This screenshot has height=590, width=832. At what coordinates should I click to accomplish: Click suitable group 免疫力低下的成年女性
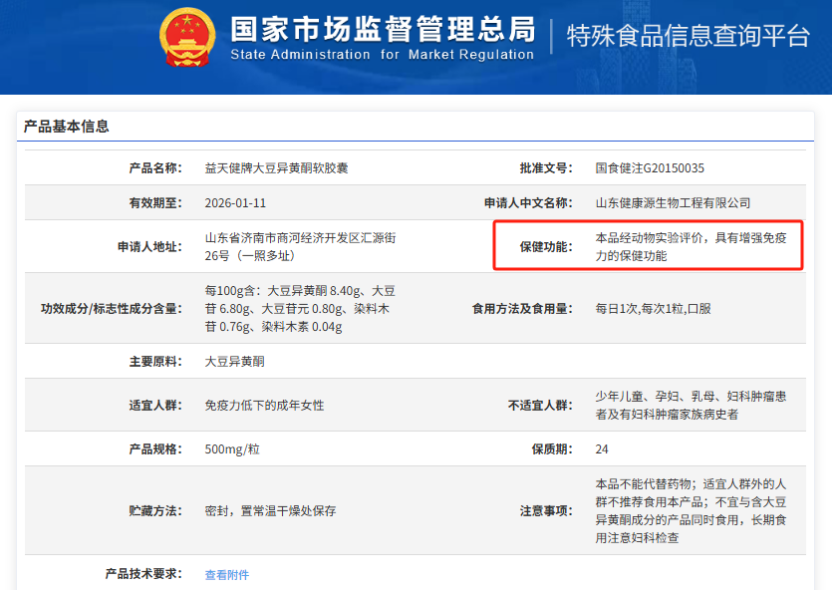click(x=264, y=405)
